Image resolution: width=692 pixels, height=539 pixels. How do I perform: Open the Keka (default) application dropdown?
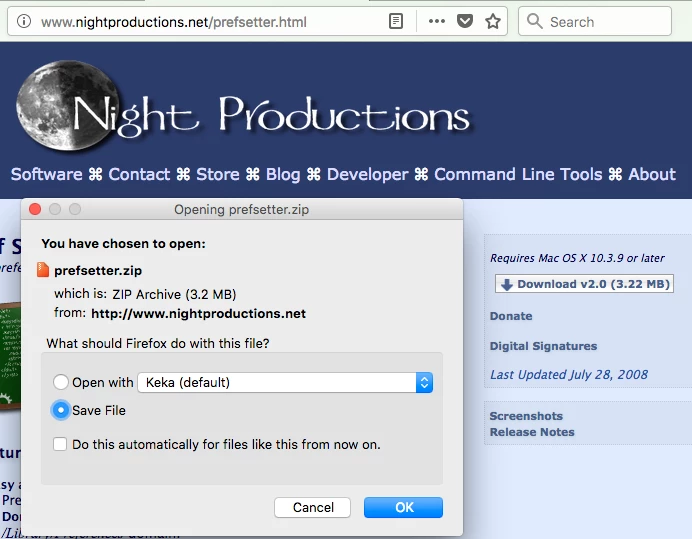pyautogui.click(x=285, y=382)
